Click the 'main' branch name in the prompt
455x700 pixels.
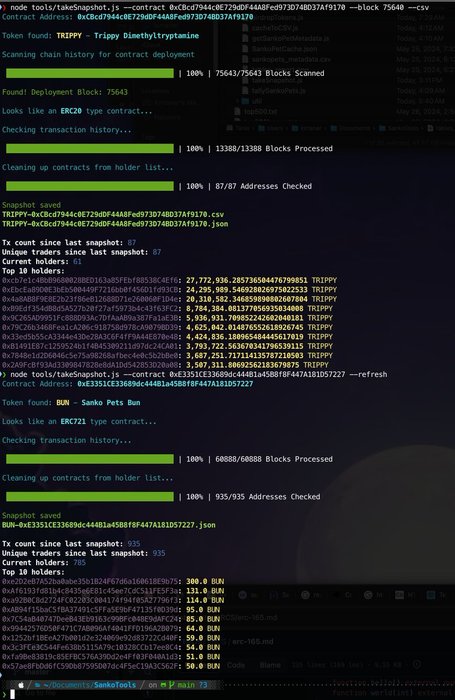coord(186,685)
